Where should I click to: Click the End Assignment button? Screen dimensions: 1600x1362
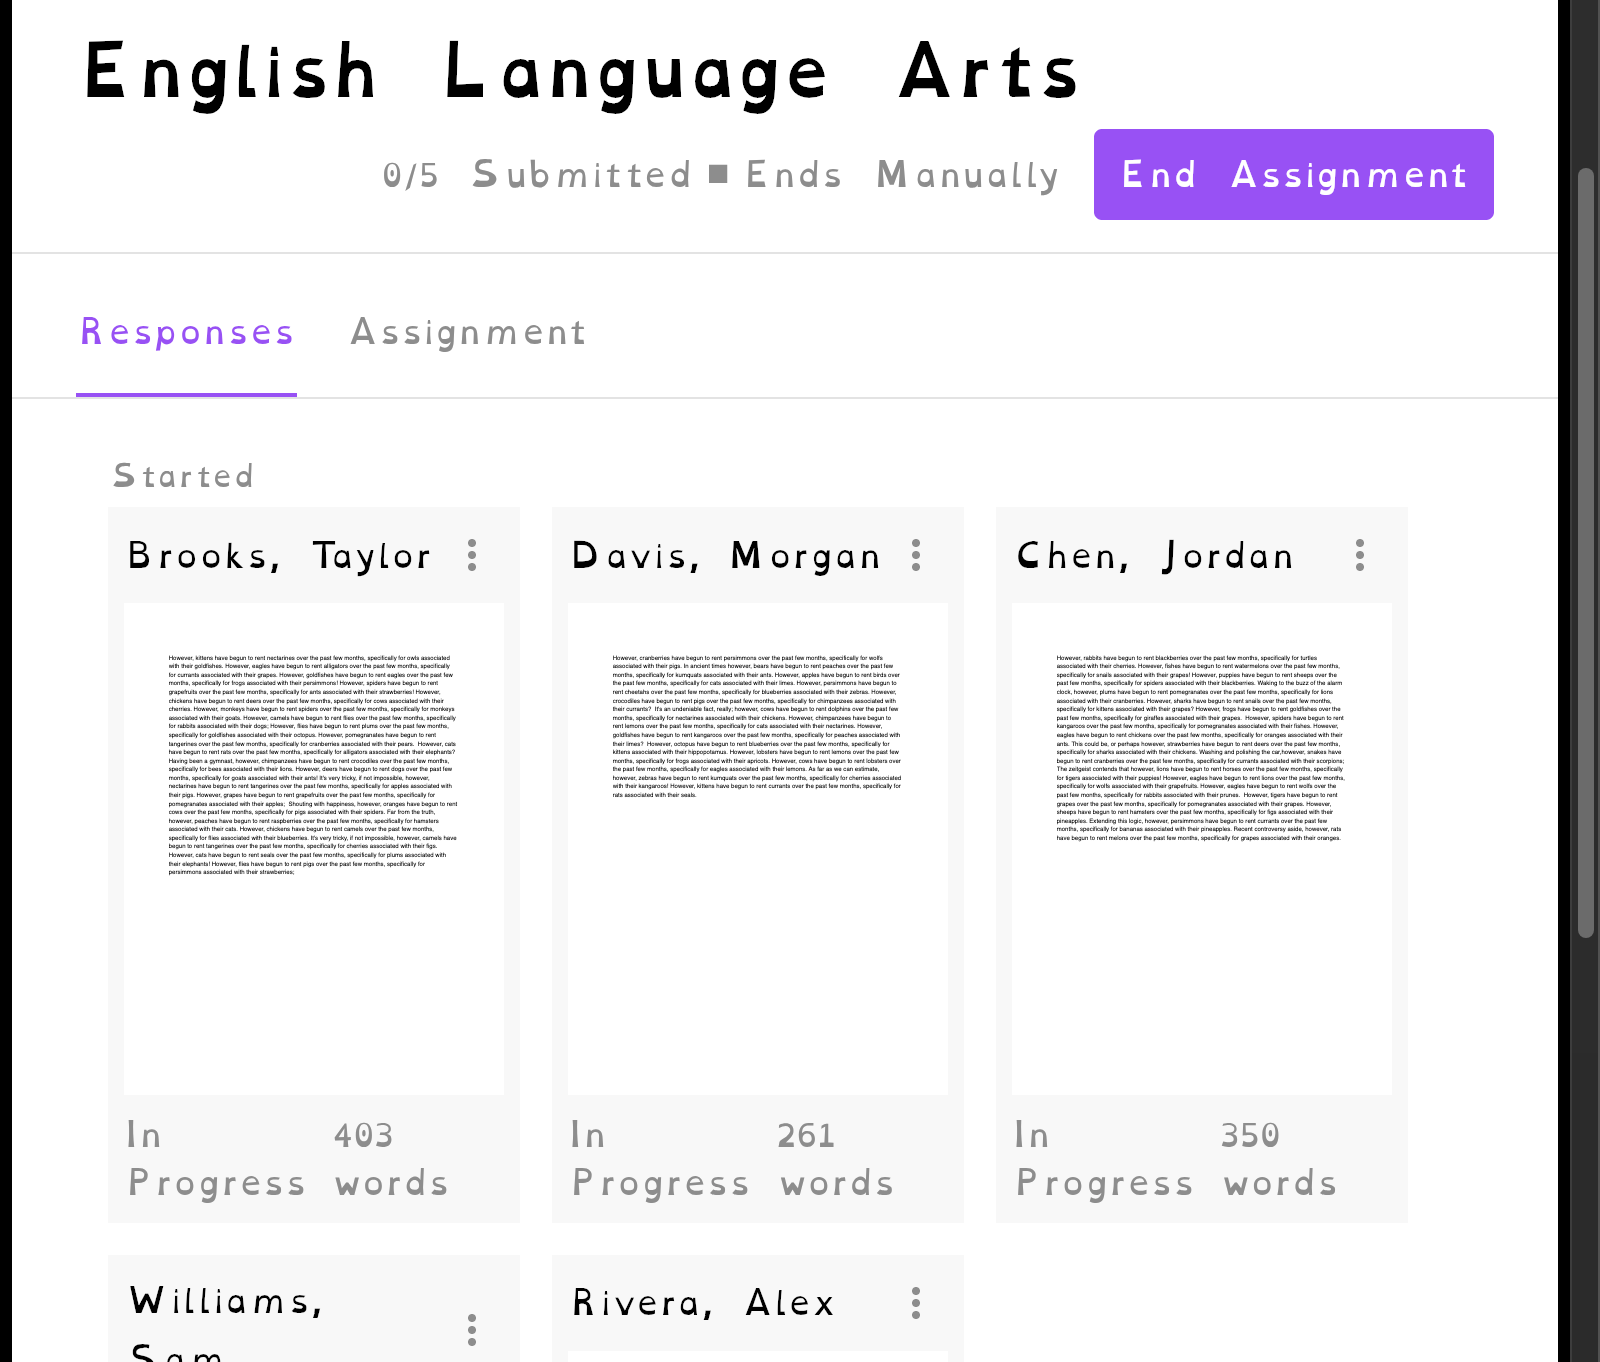1293,174
